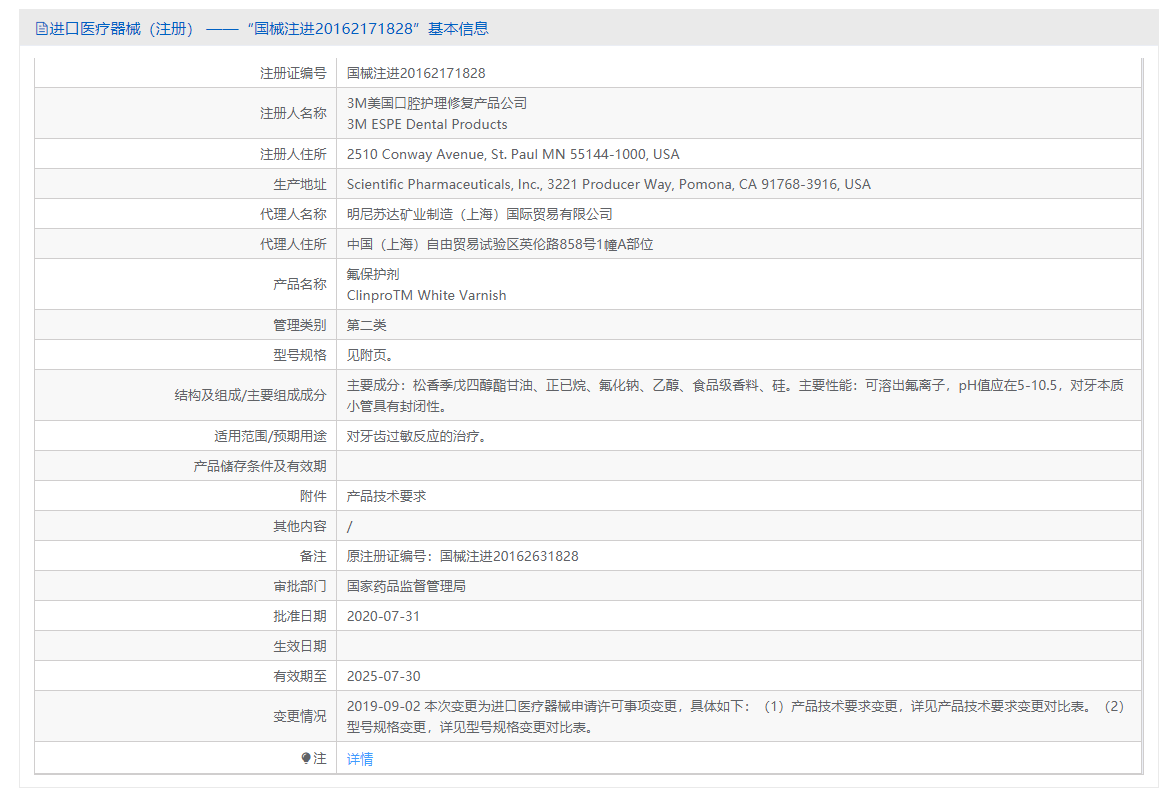Select the 备注 label
Image resolution: width=1173 pixels, height=795 pixels.
(x=313, y=556)
